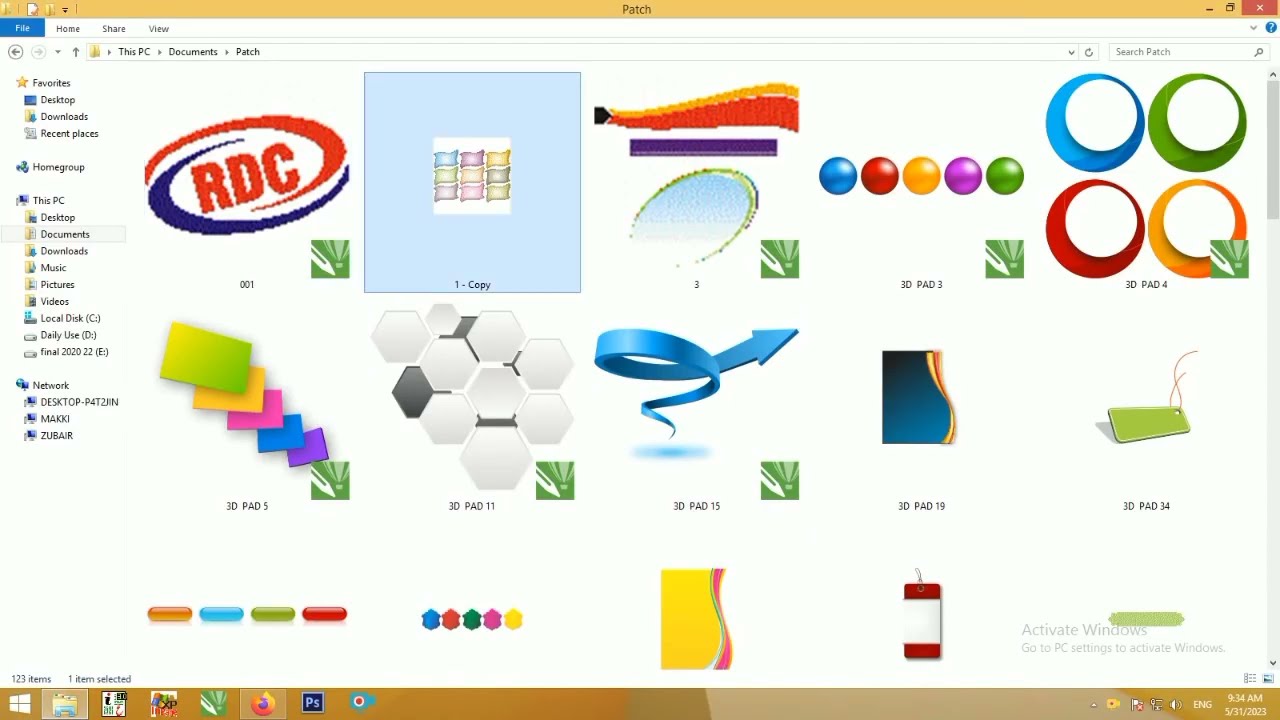Open the Help icon
This screenshot has width=1280, height=720.
[1271, 28]
